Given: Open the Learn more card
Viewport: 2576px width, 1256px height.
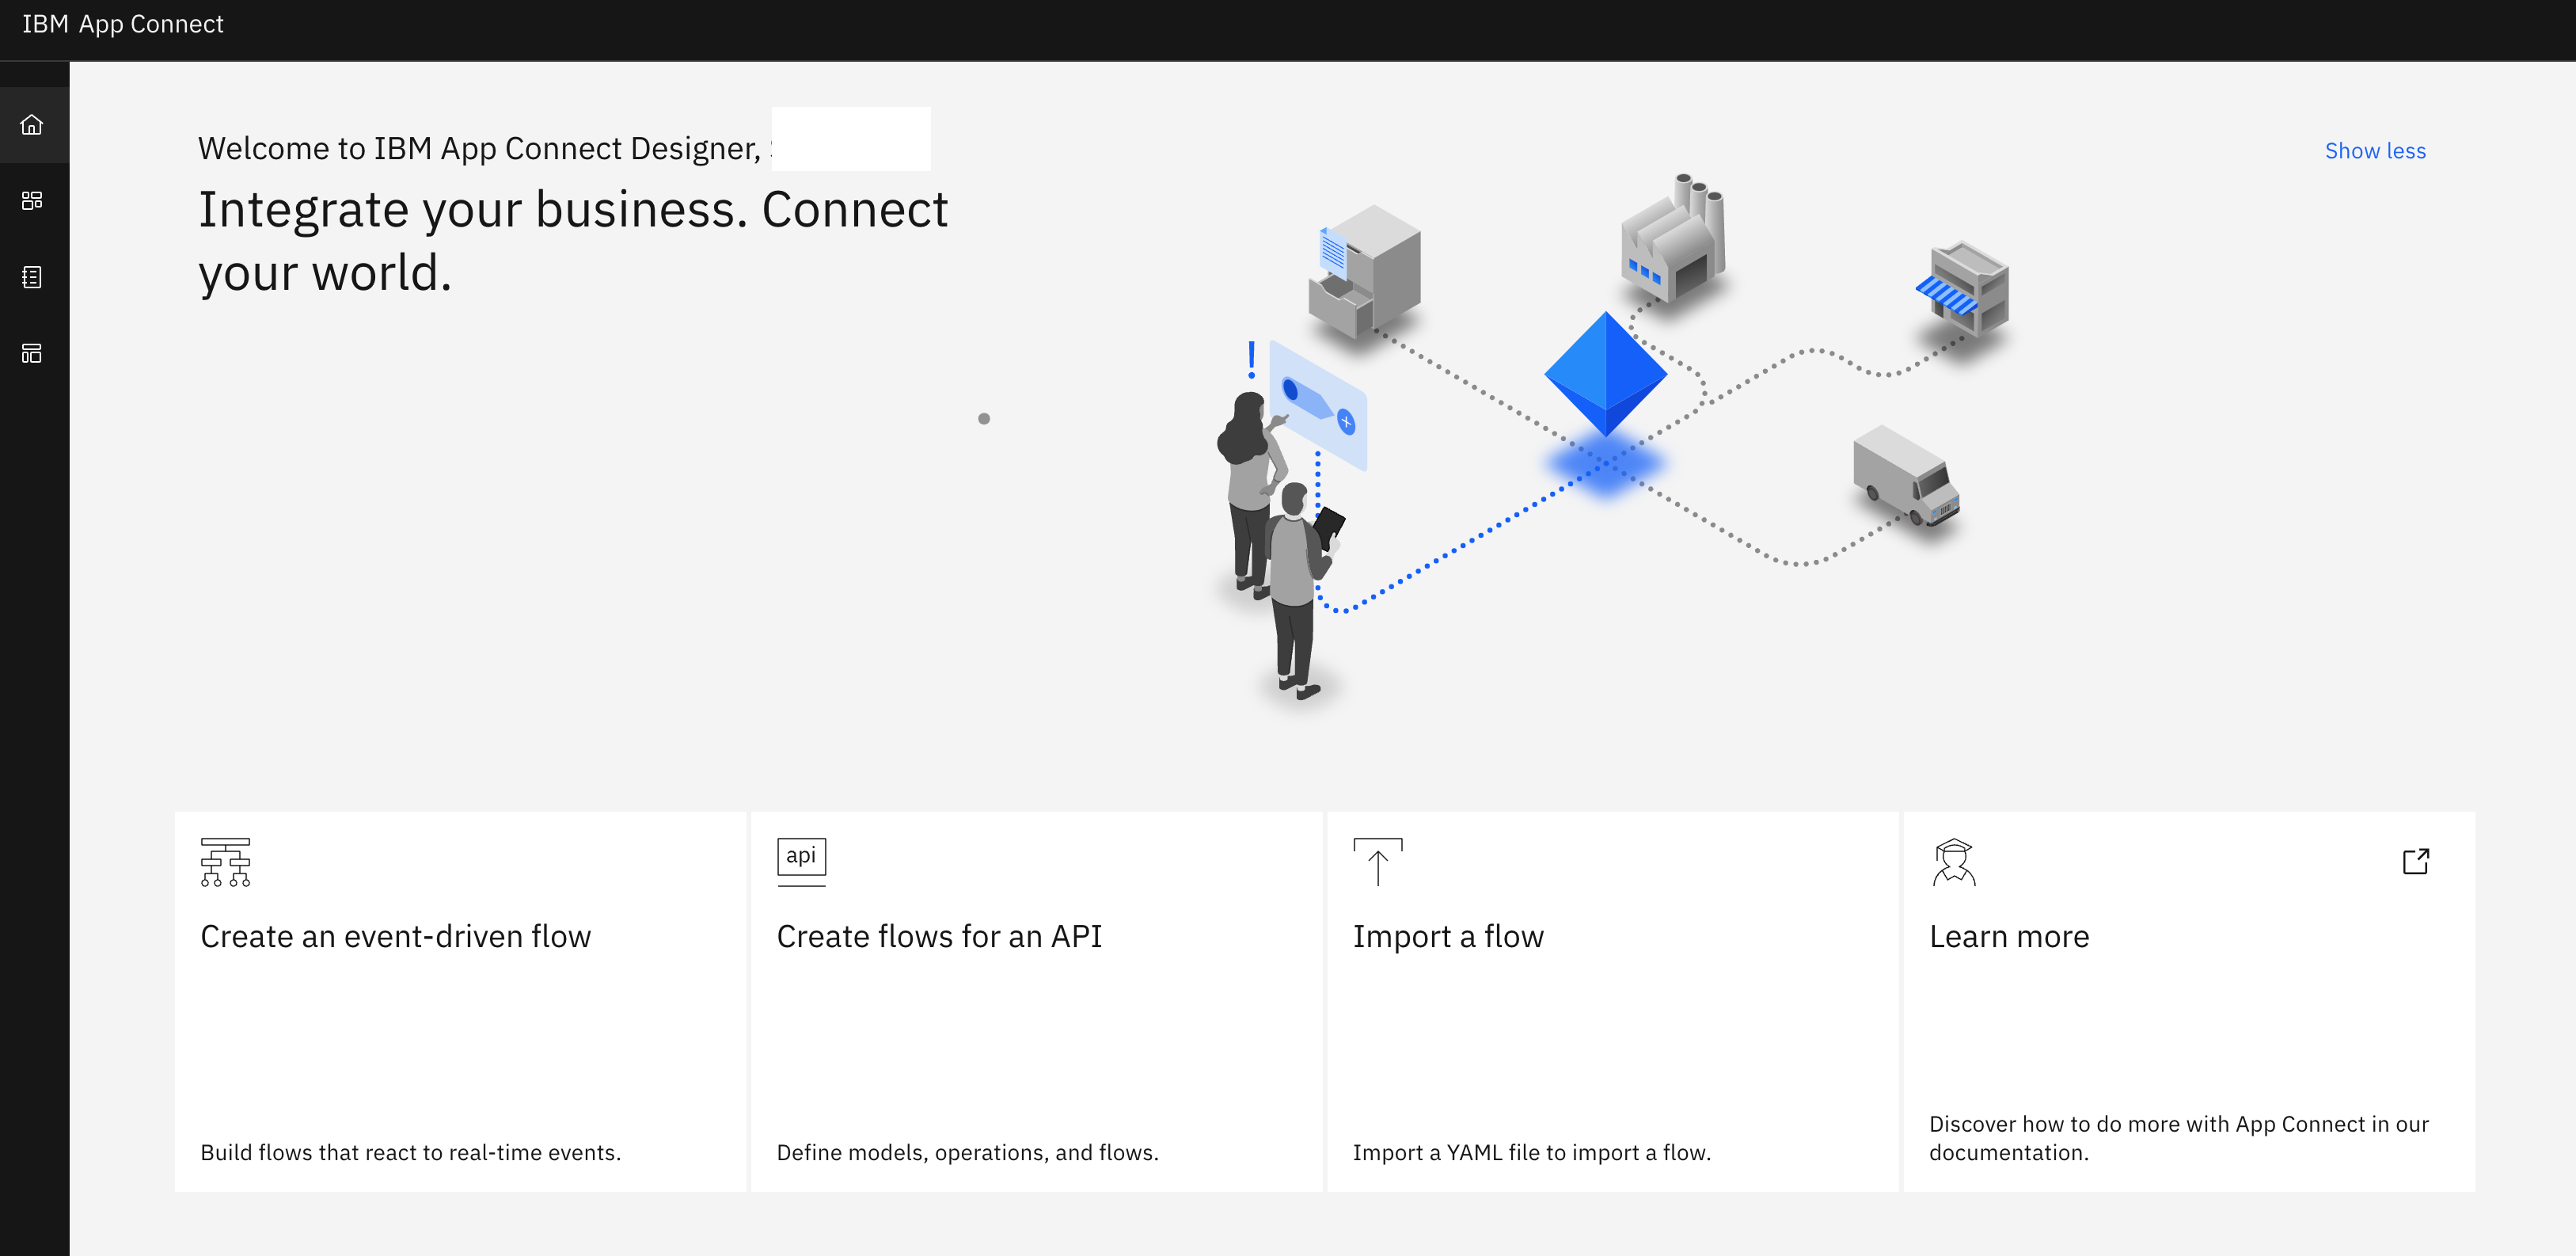Looking at the screenshot, I should click(2188, 1001).
